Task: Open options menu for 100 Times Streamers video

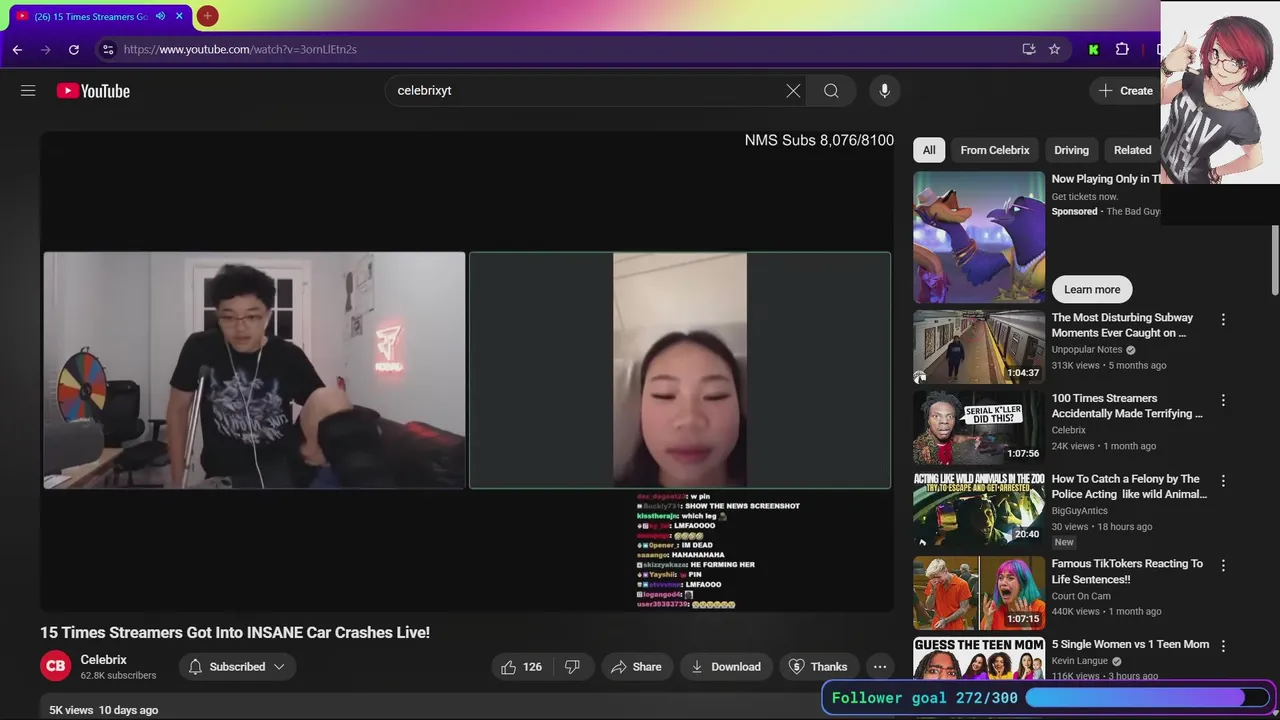Action: [x=1223, y=400]
